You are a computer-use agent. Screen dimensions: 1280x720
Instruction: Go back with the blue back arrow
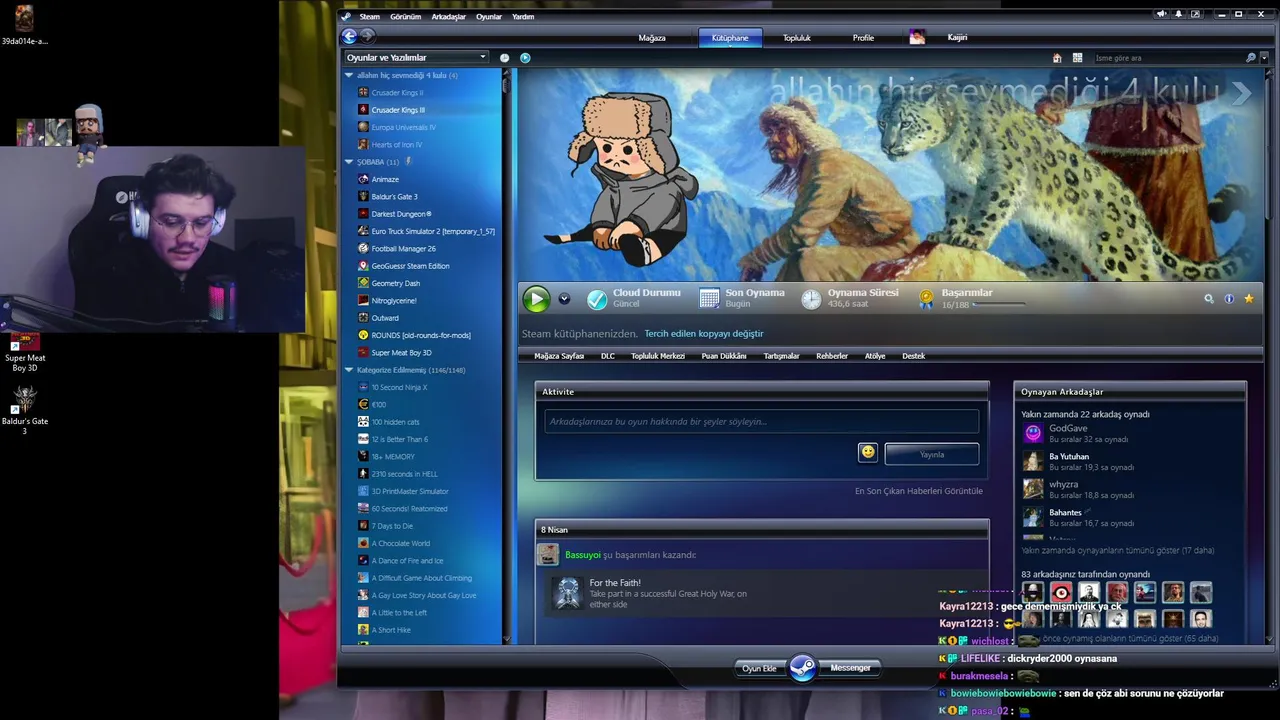point(349,36)
